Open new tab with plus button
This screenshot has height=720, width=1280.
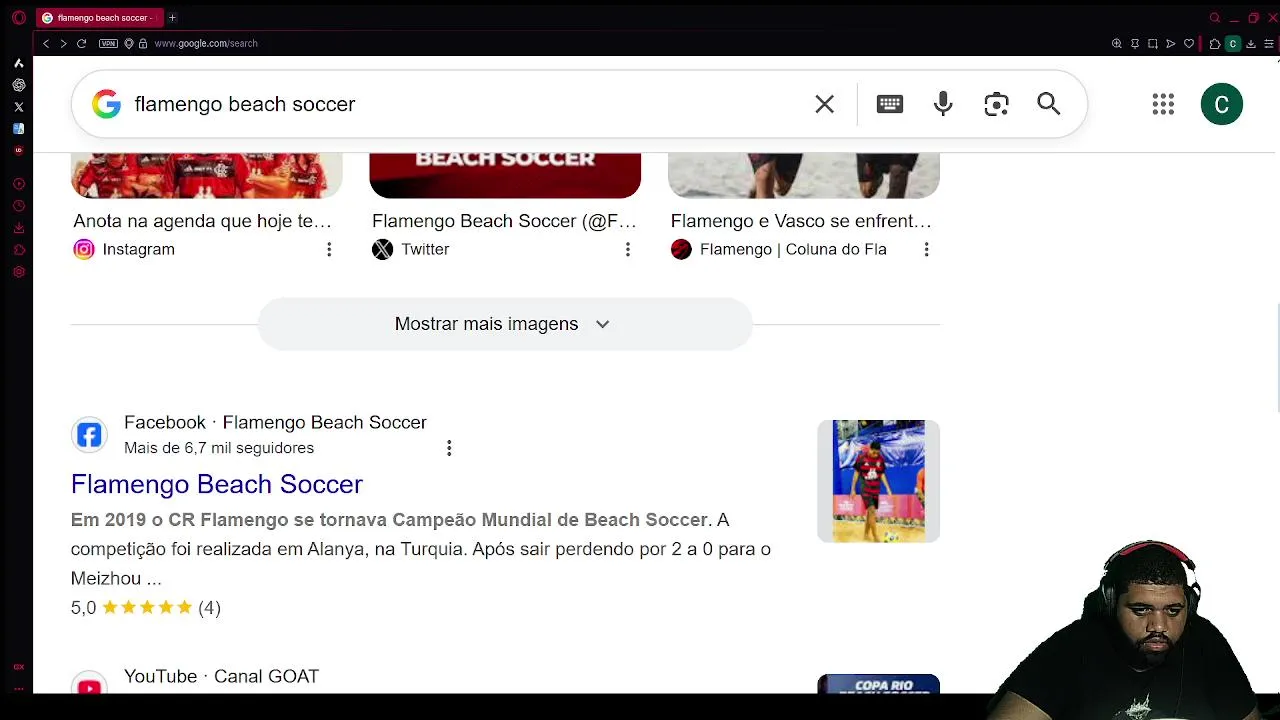[172, 18]
